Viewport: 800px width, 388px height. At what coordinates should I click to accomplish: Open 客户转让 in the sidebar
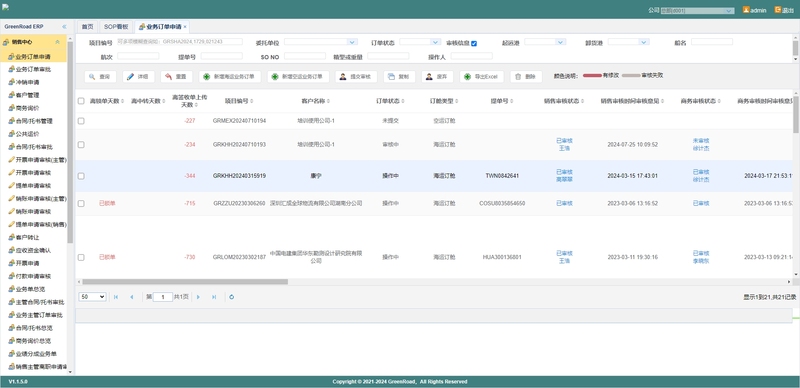[28, 237]
